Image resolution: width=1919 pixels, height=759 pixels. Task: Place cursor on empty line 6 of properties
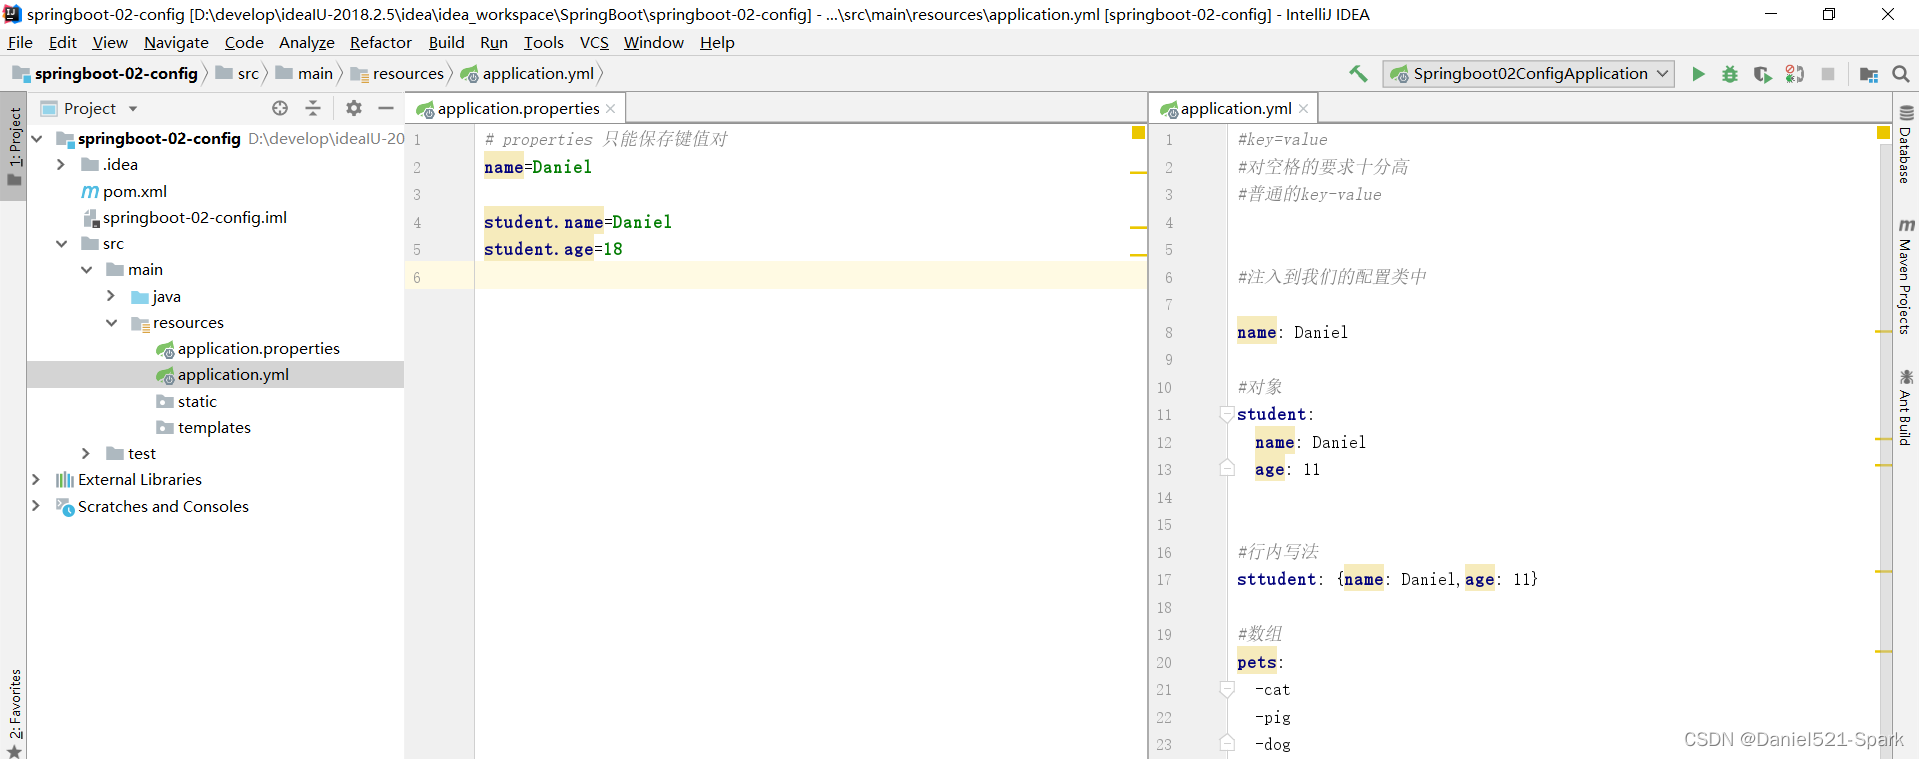pos(810,277)
